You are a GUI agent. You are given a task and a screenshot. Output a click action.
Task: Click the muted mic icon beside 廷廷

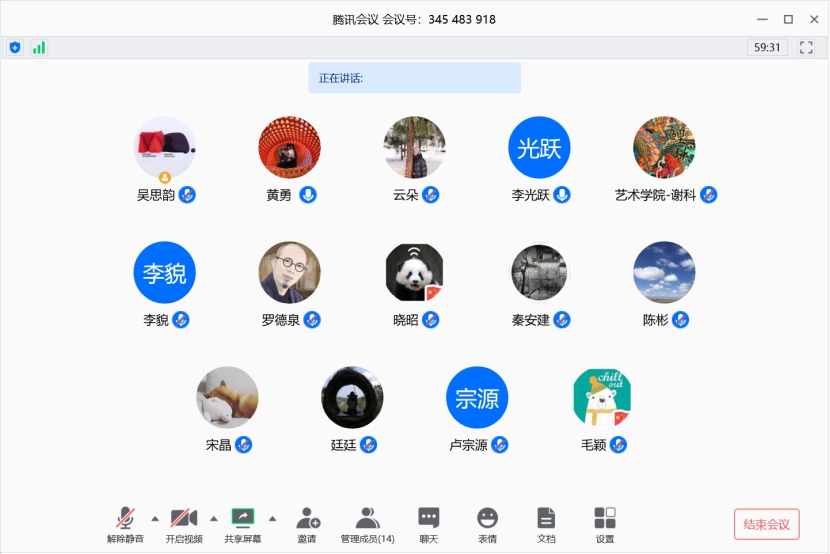click(369, 445)
